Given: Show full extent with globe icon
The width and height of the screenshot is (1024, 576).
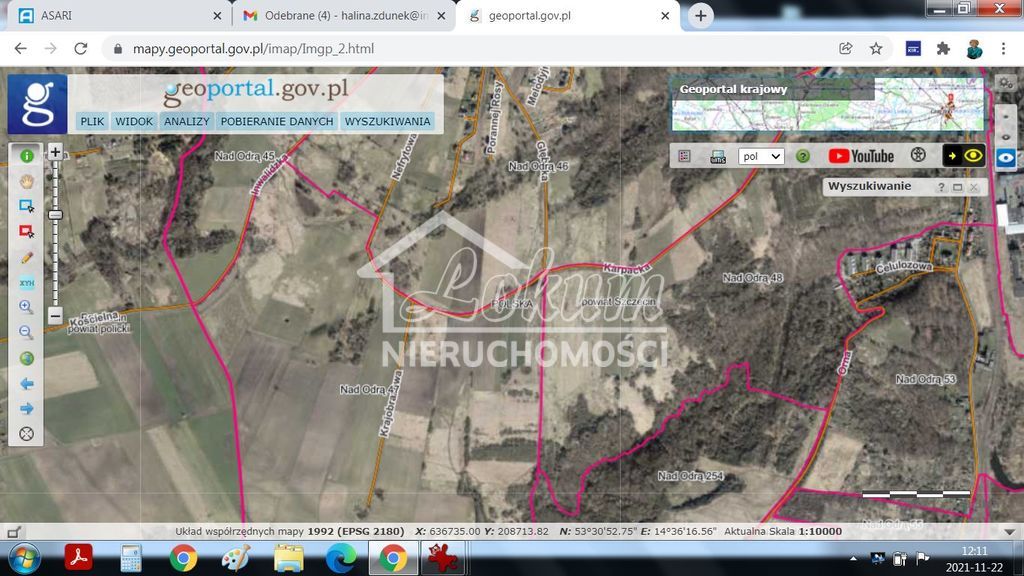Looking at the screenshot, I should tap(26, 358).
